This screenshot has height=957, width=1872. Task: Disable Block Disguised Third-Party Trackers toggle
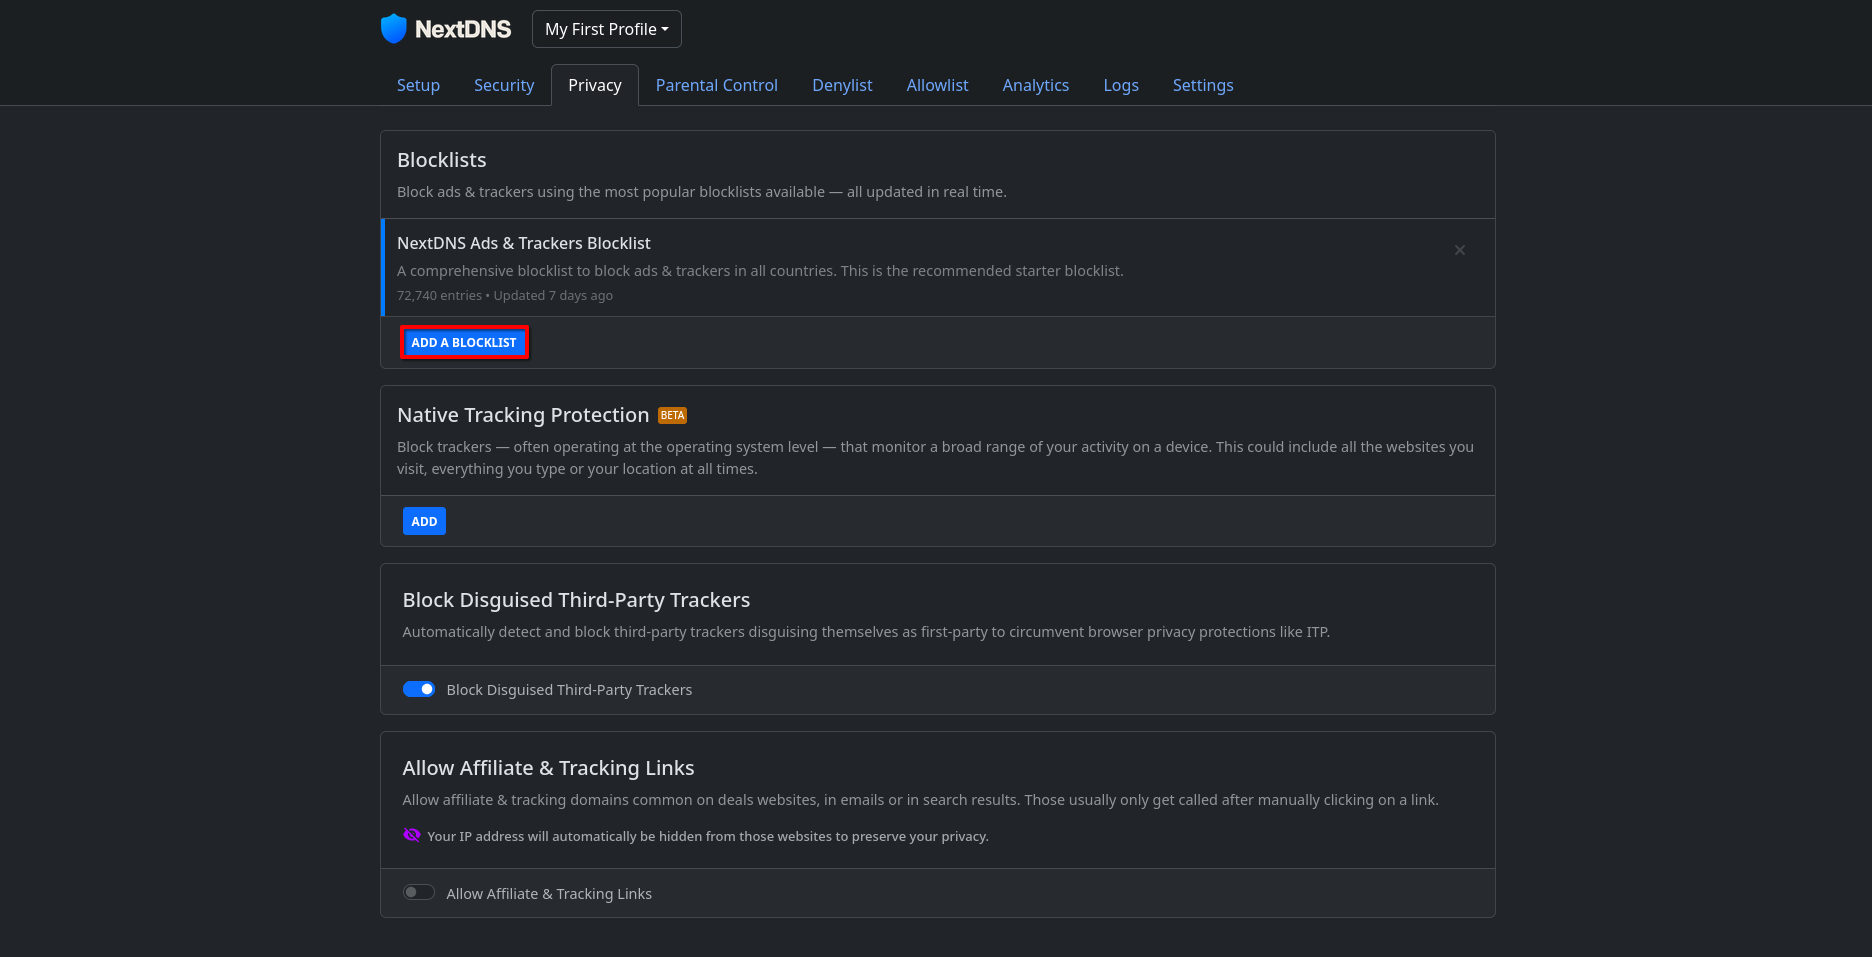point(419,689)
